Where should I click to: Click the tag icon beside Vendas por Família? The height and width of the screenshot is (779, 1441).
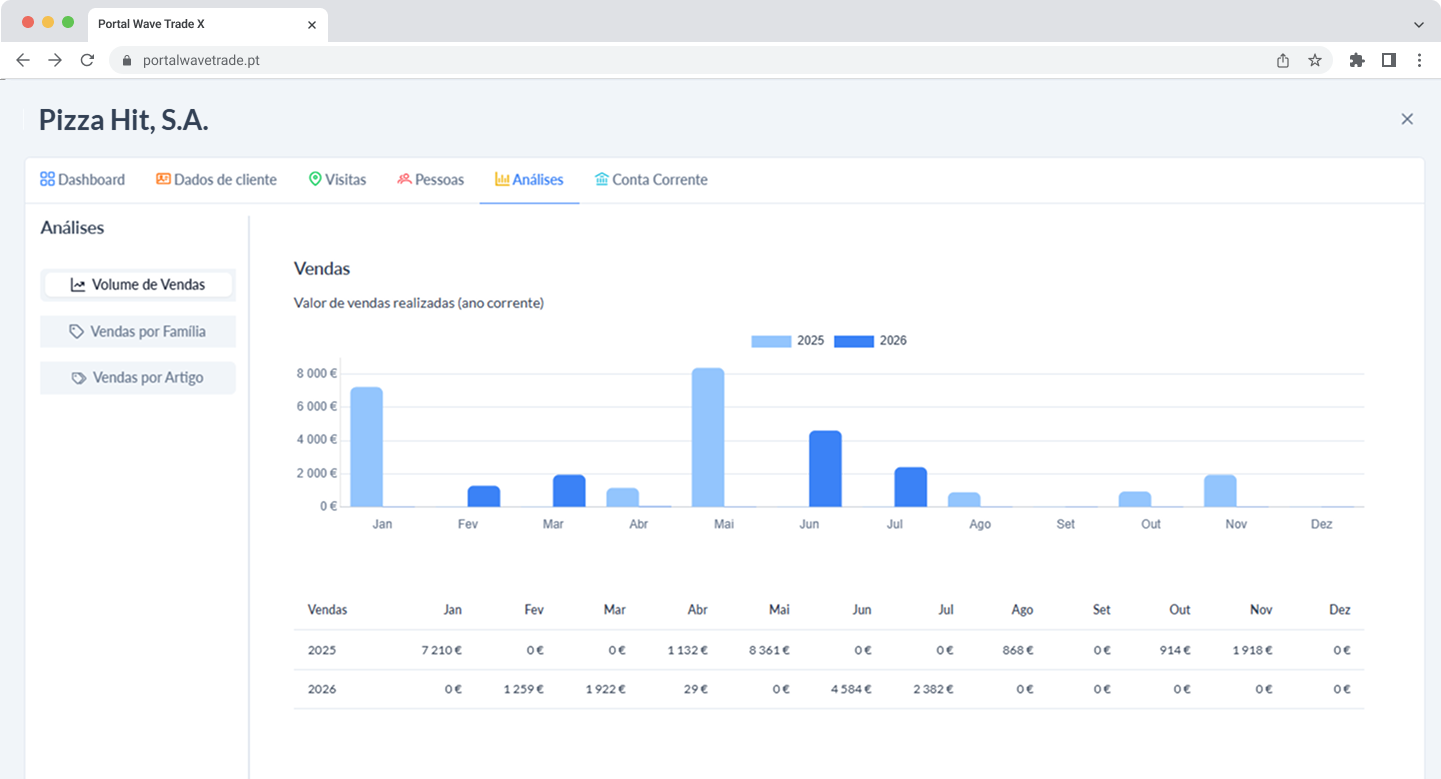click(76, 331)
